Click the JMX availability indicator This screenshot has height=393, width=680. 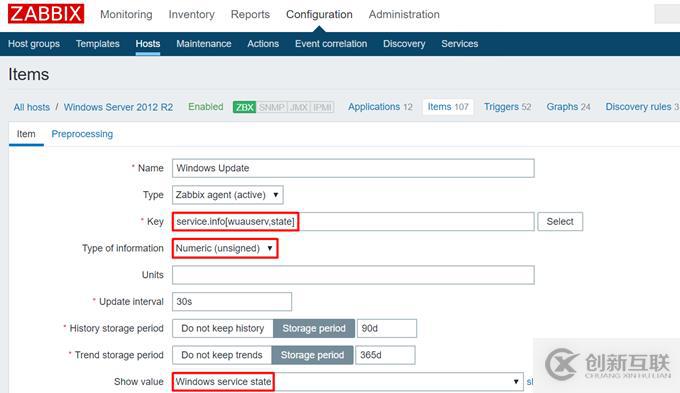pyautogui.click(x=298, y=107)
